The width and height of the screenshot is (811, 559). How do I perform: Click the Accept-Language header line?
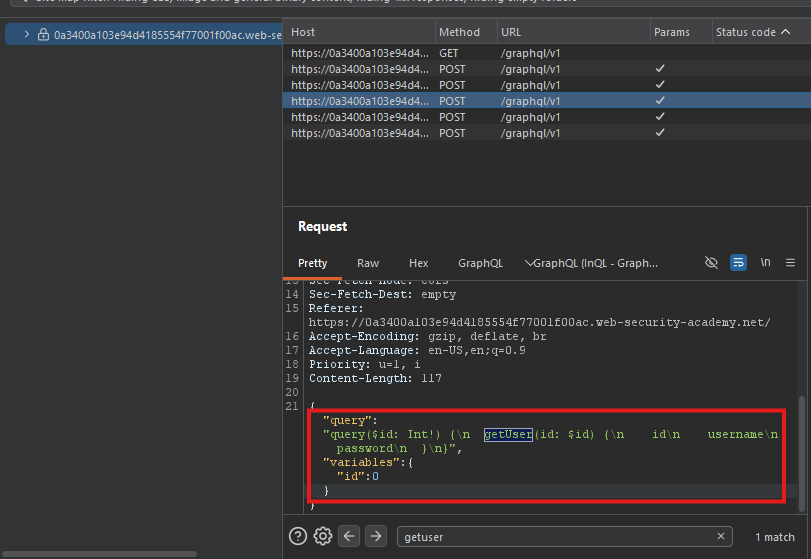(x=417, y=351)
